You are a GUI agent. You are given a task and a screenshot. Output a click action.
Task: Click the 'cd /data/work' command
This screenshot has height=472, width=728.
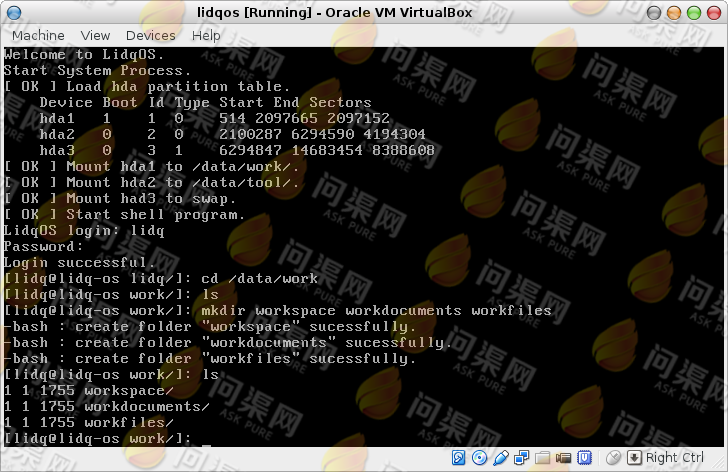click(x=260, y=278)
